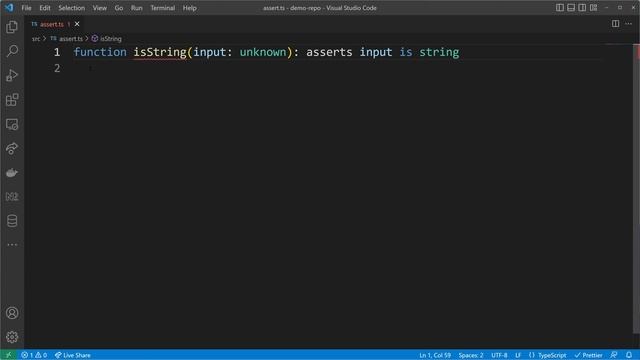
Task: Open the View menu
Action: (x=99, y=8)
